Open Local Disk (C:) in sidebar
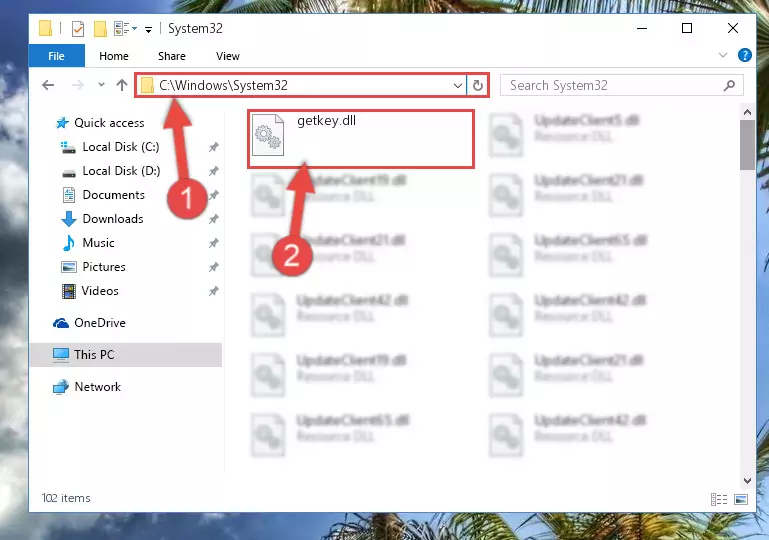 tap(121, 147)
